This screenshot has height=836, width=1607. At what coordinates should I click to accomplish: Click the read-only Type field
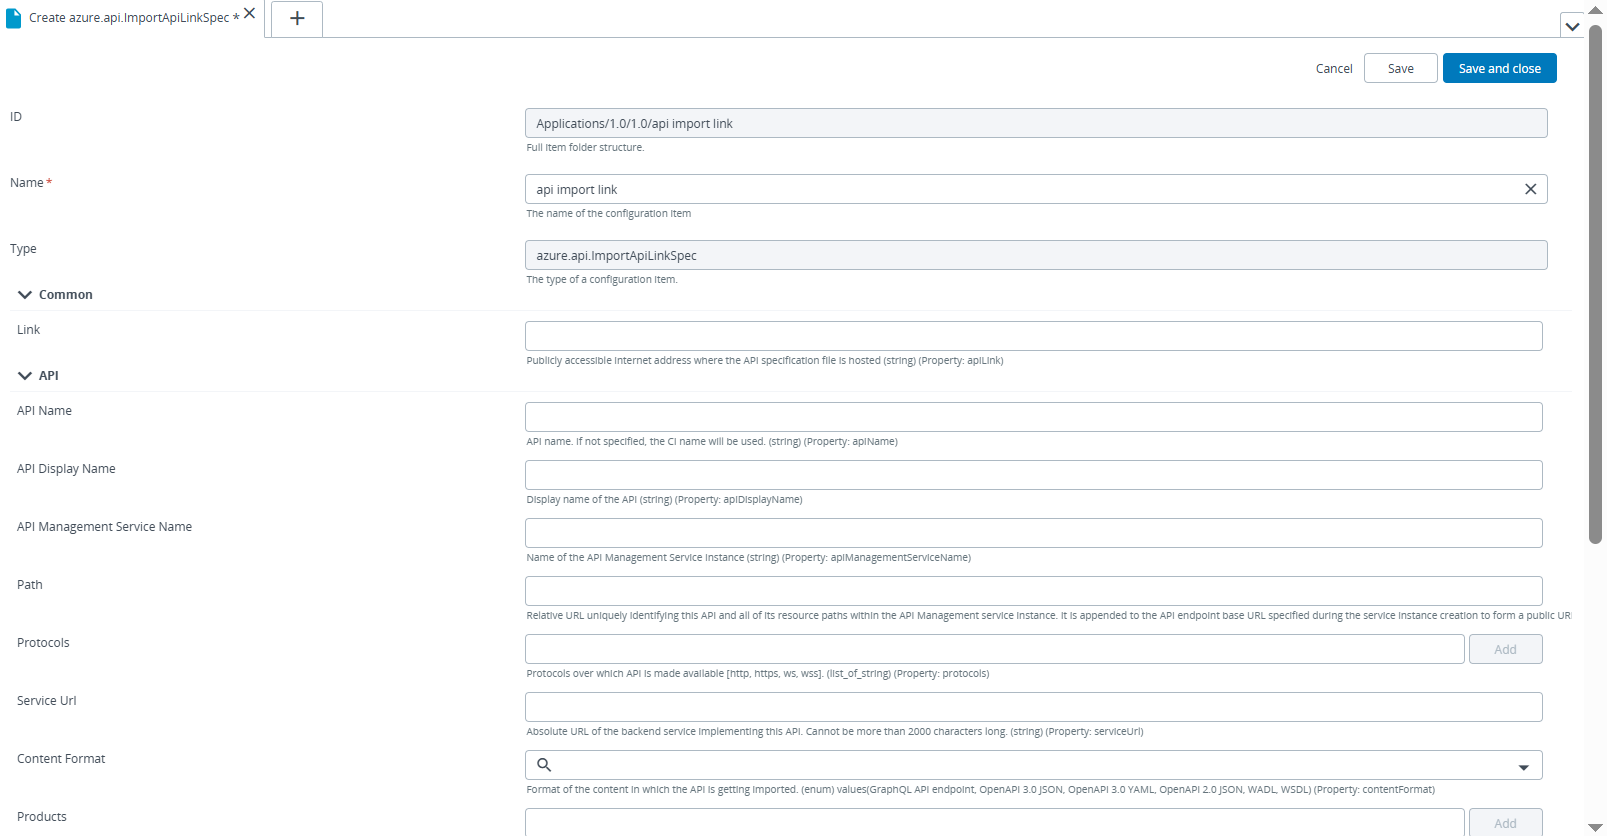coord(1036,255)
